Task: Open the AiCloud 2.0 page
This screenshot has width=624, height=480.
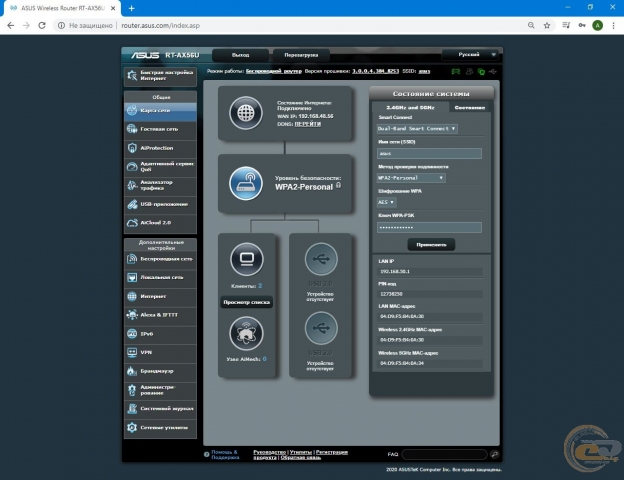Action: click(x=160, y=223)
